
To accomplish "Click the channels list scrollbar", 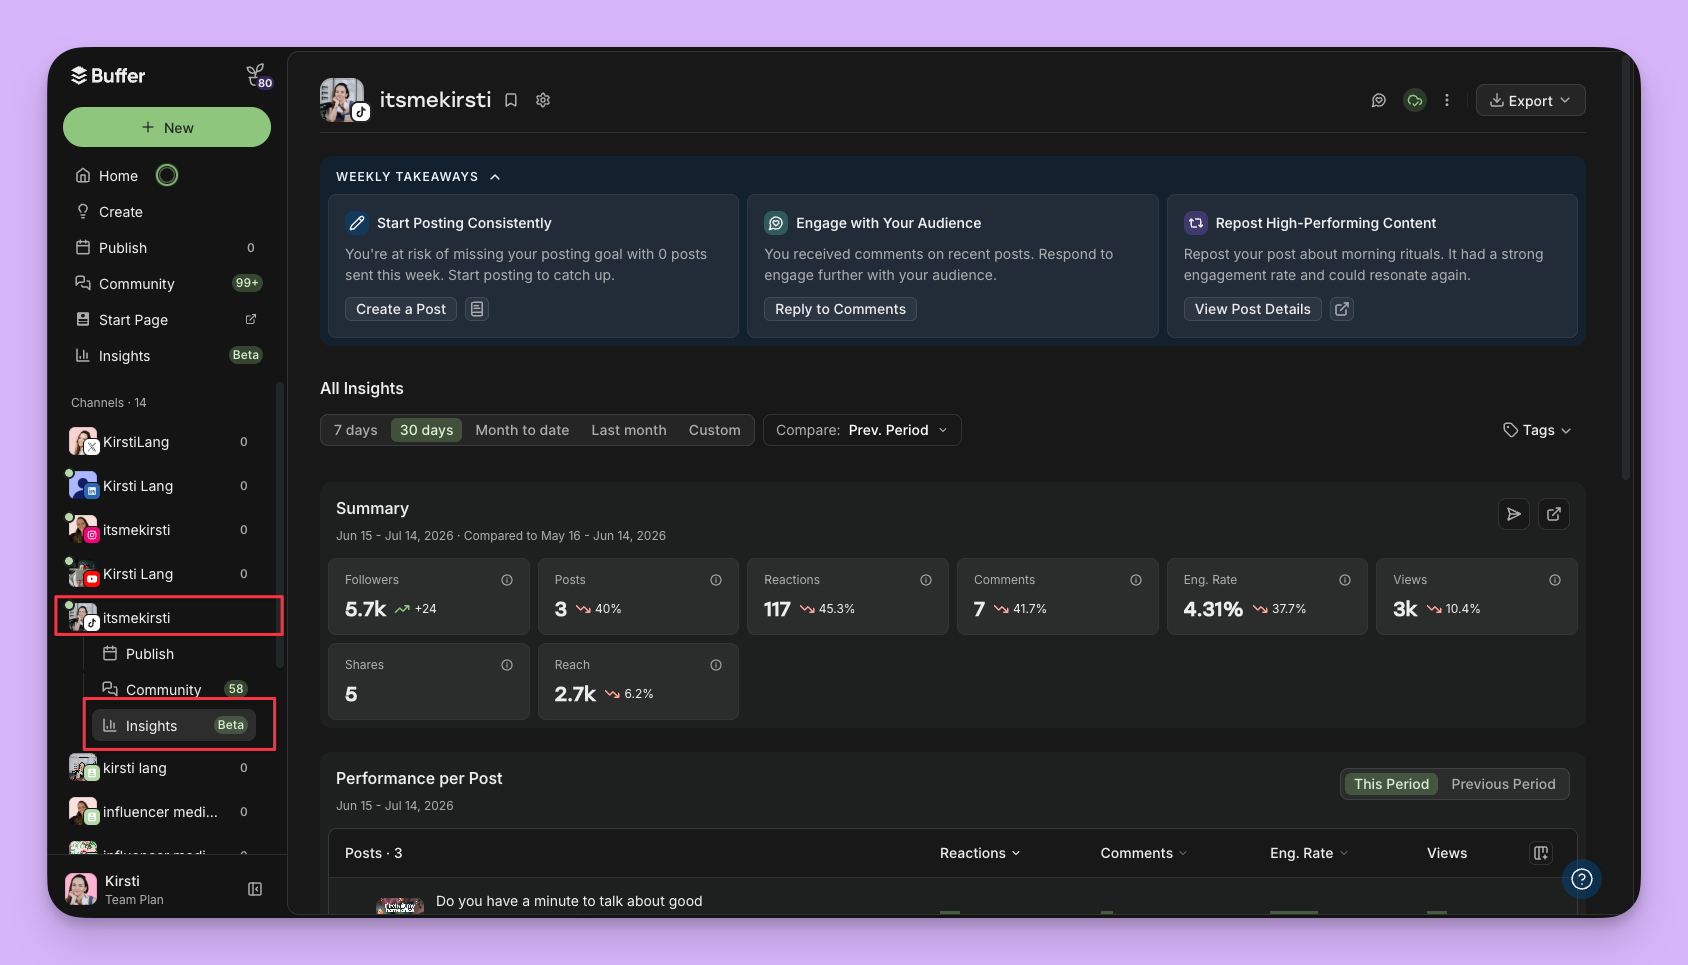I will pos(280,525).
